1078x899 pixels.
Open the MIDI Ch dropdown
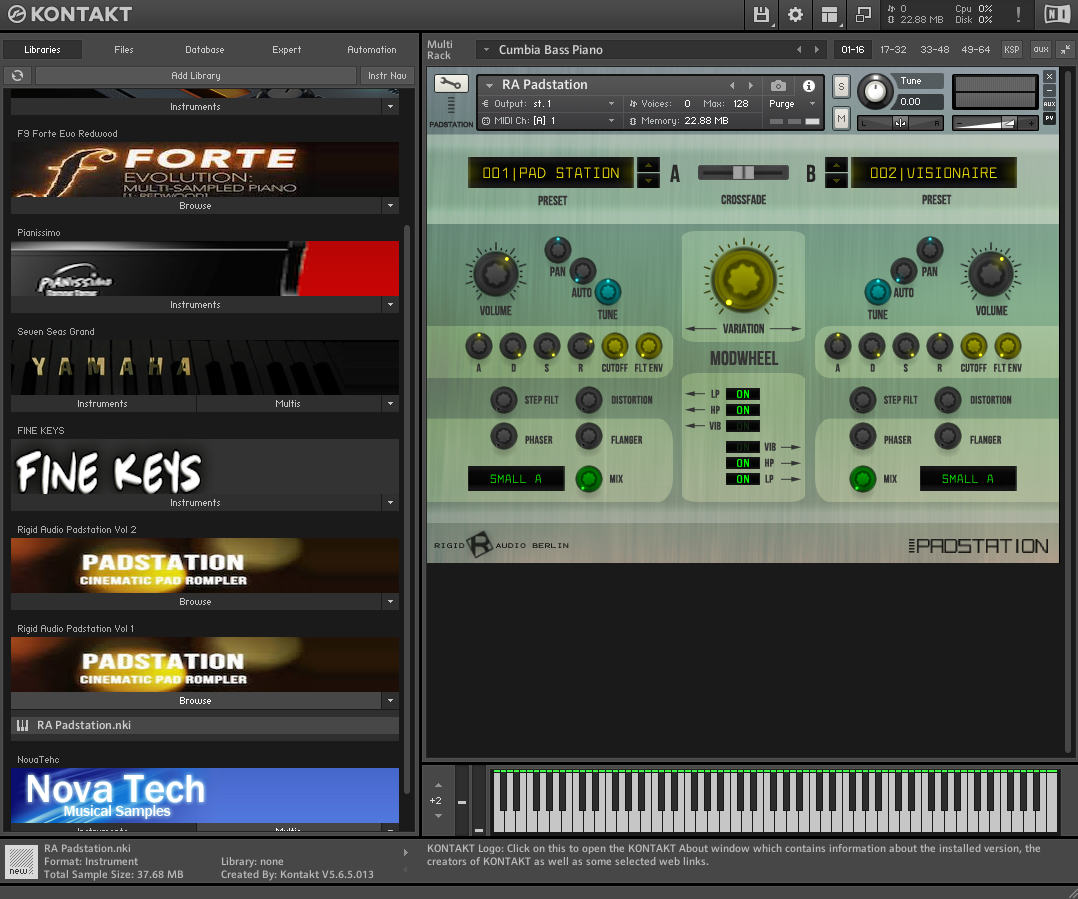pyautogui.click(x=611, y=121)
